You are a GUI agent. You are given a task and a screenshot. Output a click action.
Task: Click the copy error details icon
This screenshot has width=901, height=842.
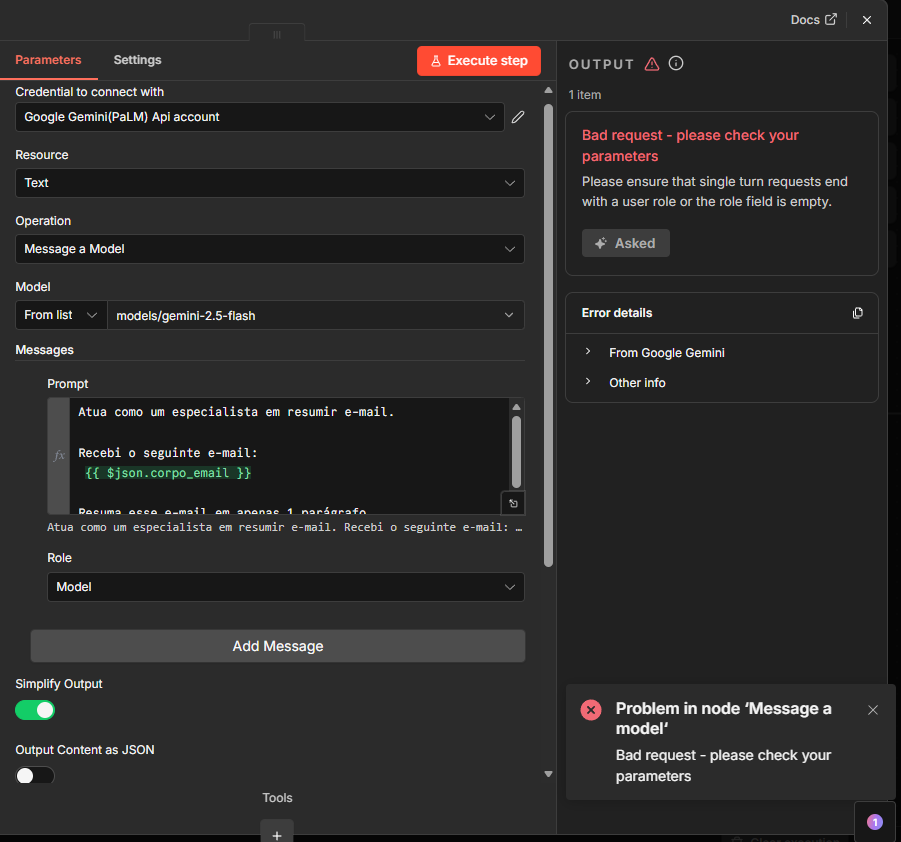(x=857, y=313)
